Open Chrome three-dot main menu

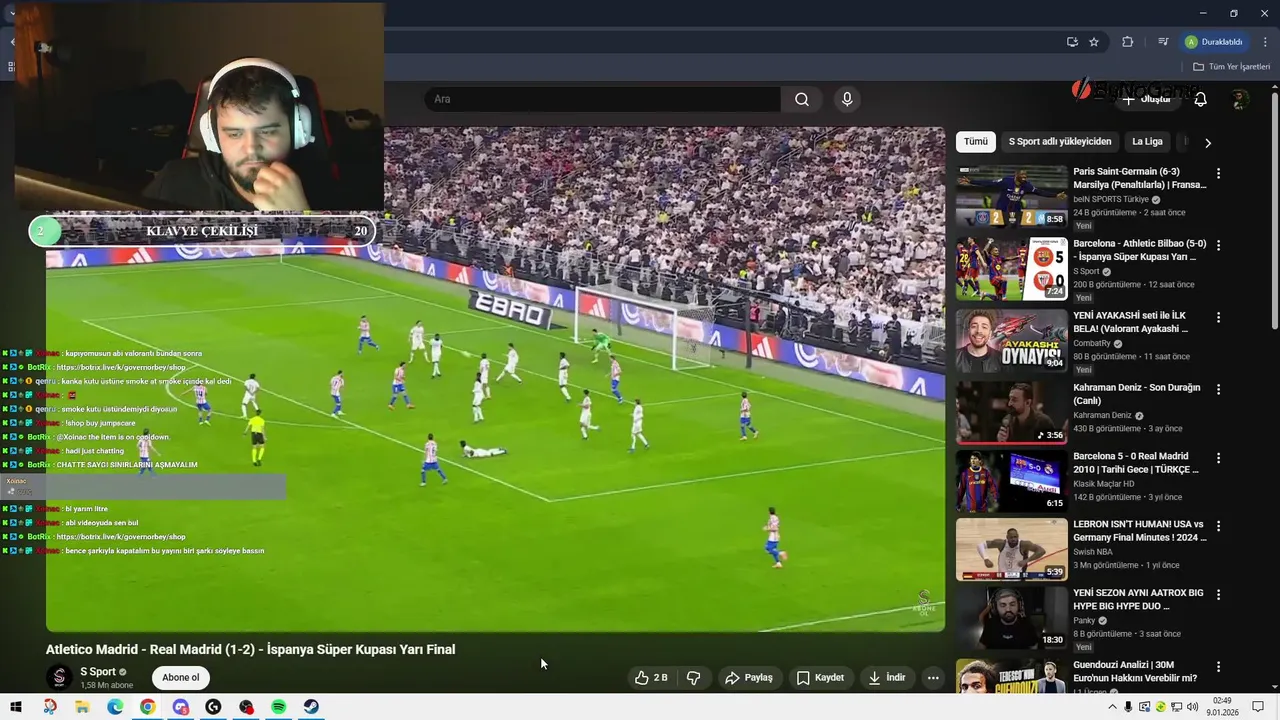1265,42
